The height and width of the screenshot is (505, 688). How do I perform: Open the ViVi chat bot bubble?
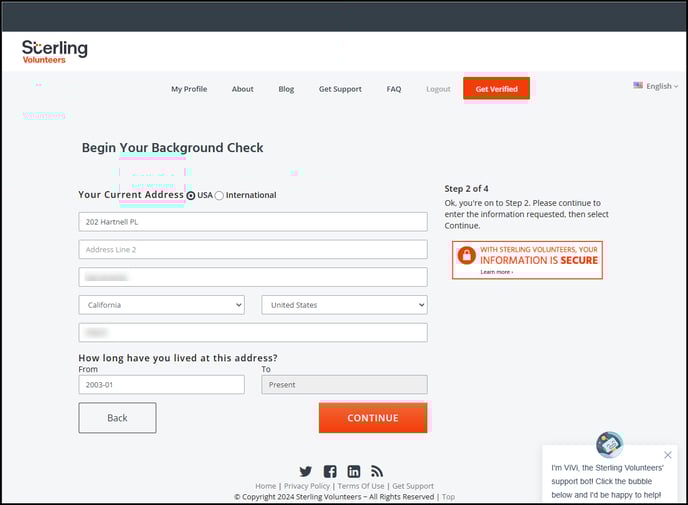(x=609, y=444)
